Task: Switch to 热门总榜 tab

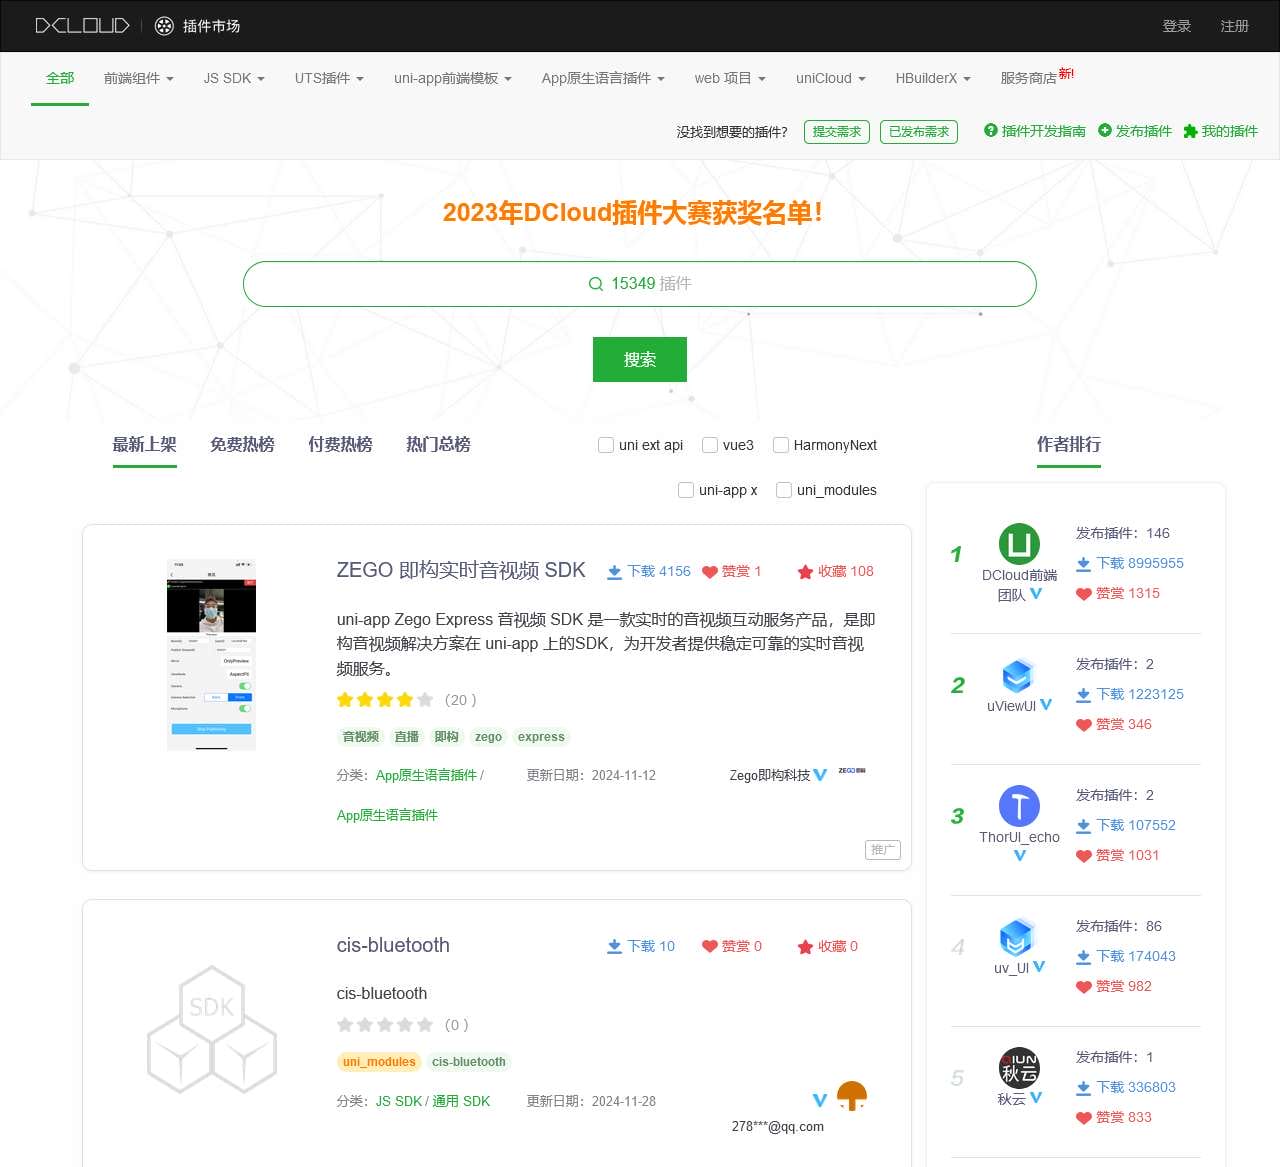Action: tap(438, 444)
